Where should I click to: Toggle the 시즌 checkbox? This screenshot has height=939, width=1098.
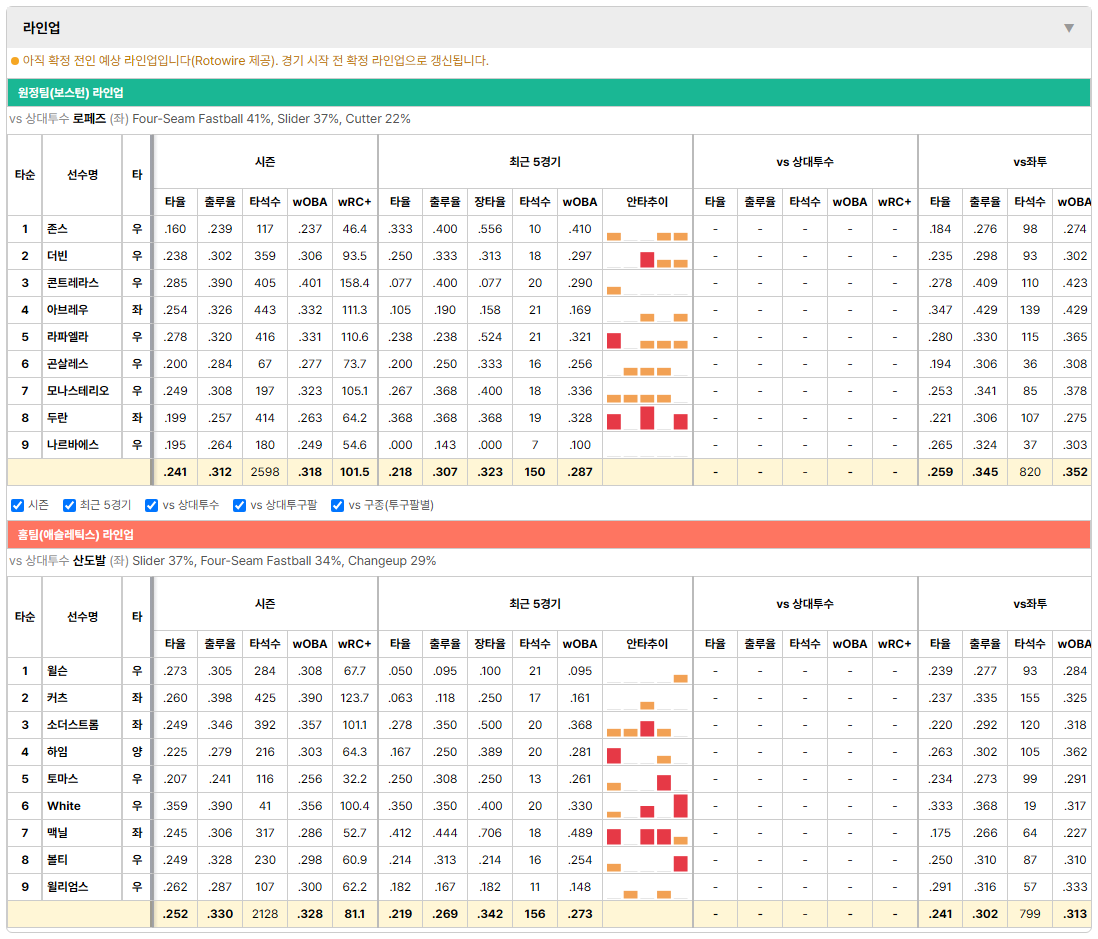point(18,506)
